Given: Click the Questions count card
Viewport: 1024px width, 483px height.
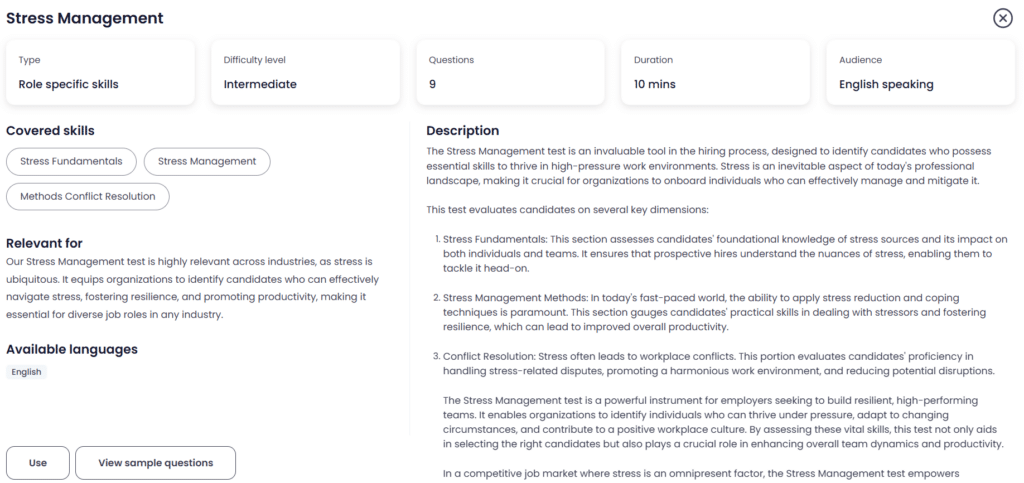Looking at the screenshot, I should click(x=511, y=72).
